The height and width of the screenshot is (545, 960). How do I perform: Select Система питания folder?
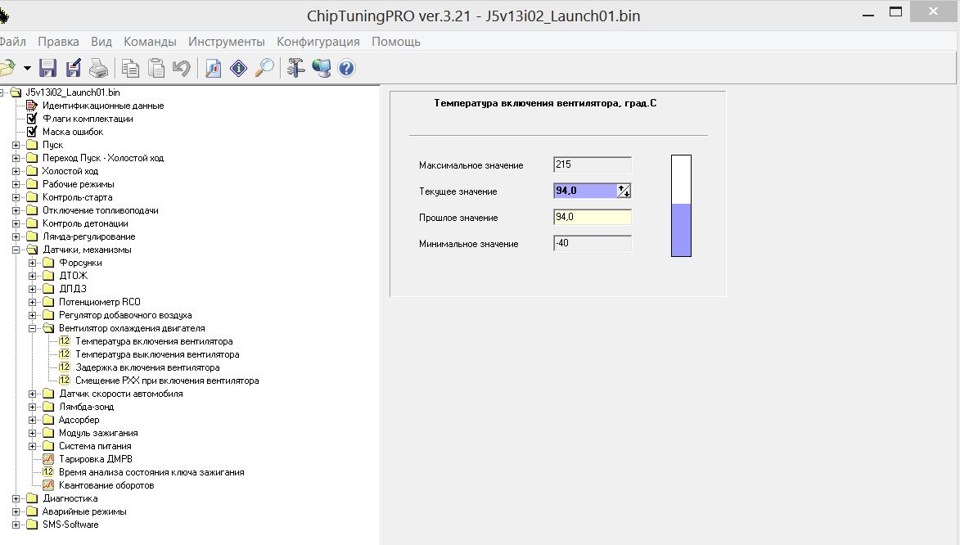pyautogui.click(x=95, y=446)
